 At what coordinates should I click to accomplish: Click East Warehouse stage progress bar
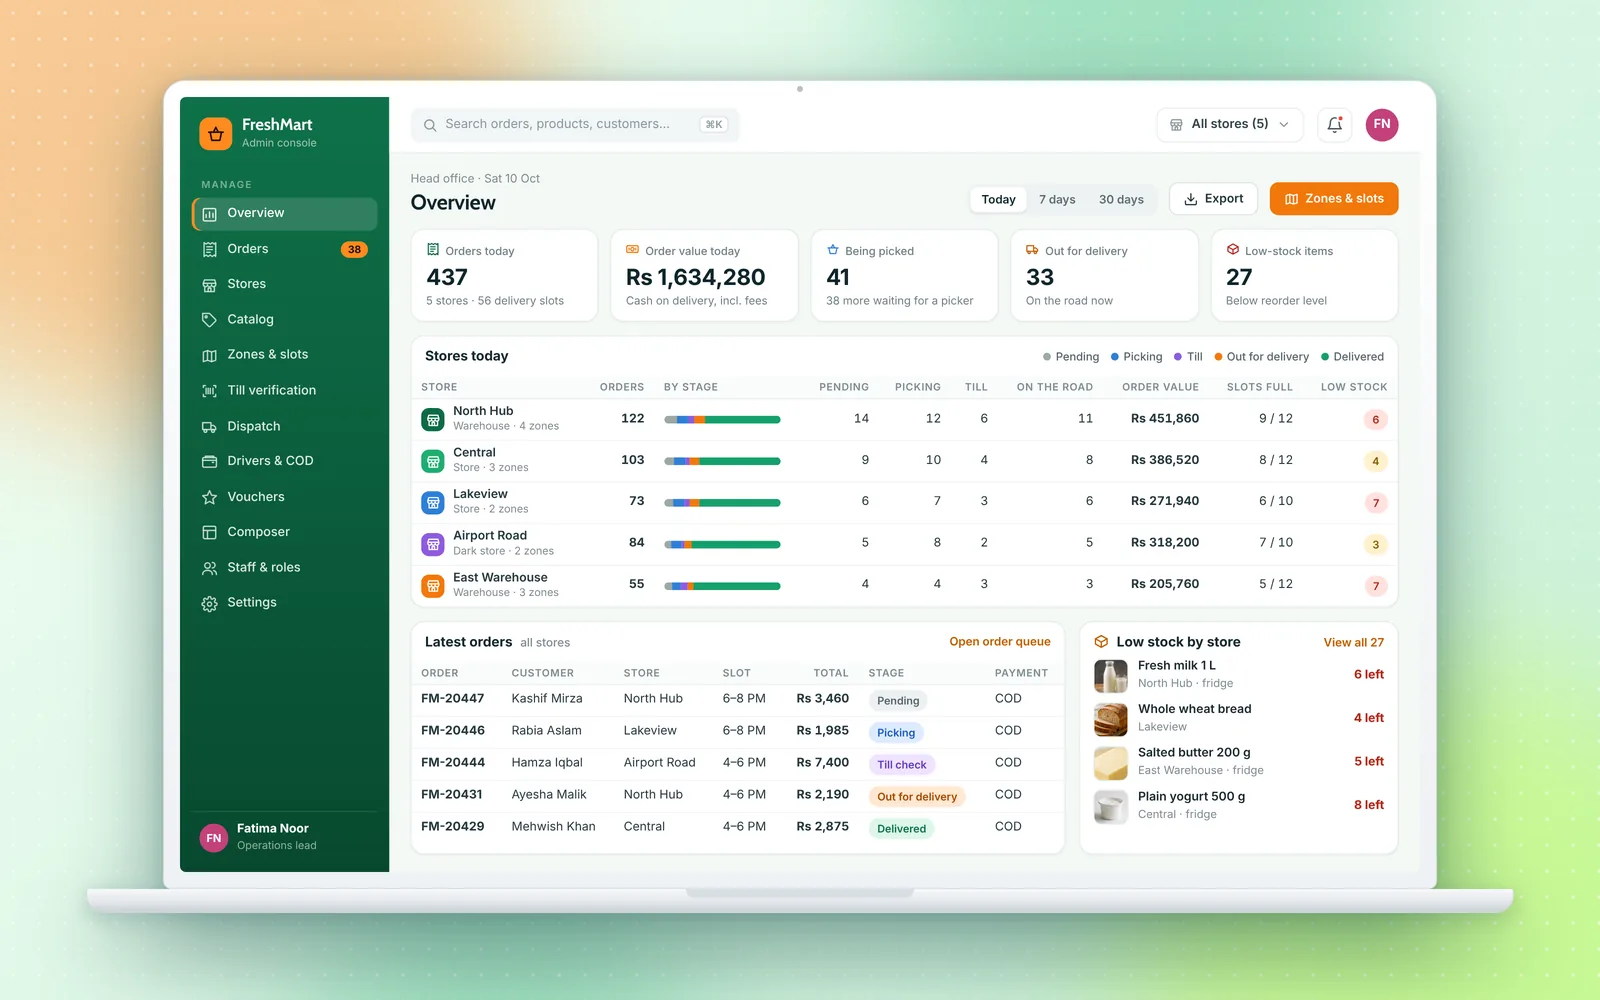point(722,586)
